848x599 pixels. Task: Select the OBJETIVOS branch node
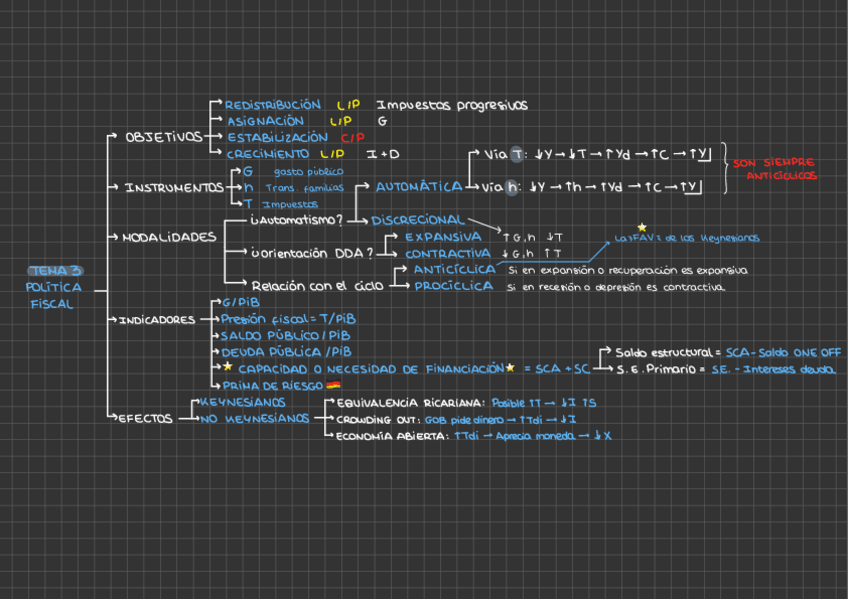coord(163,137)
